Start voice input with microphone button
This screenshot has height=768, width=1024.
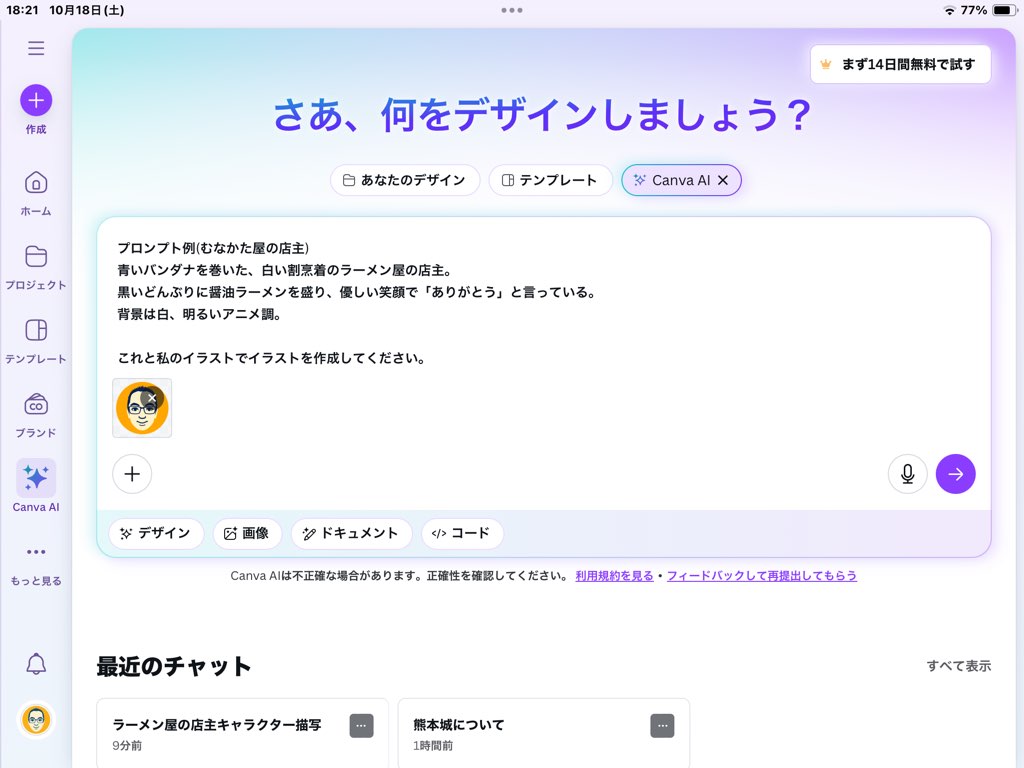pyautogui.click(x=907, y=474)
